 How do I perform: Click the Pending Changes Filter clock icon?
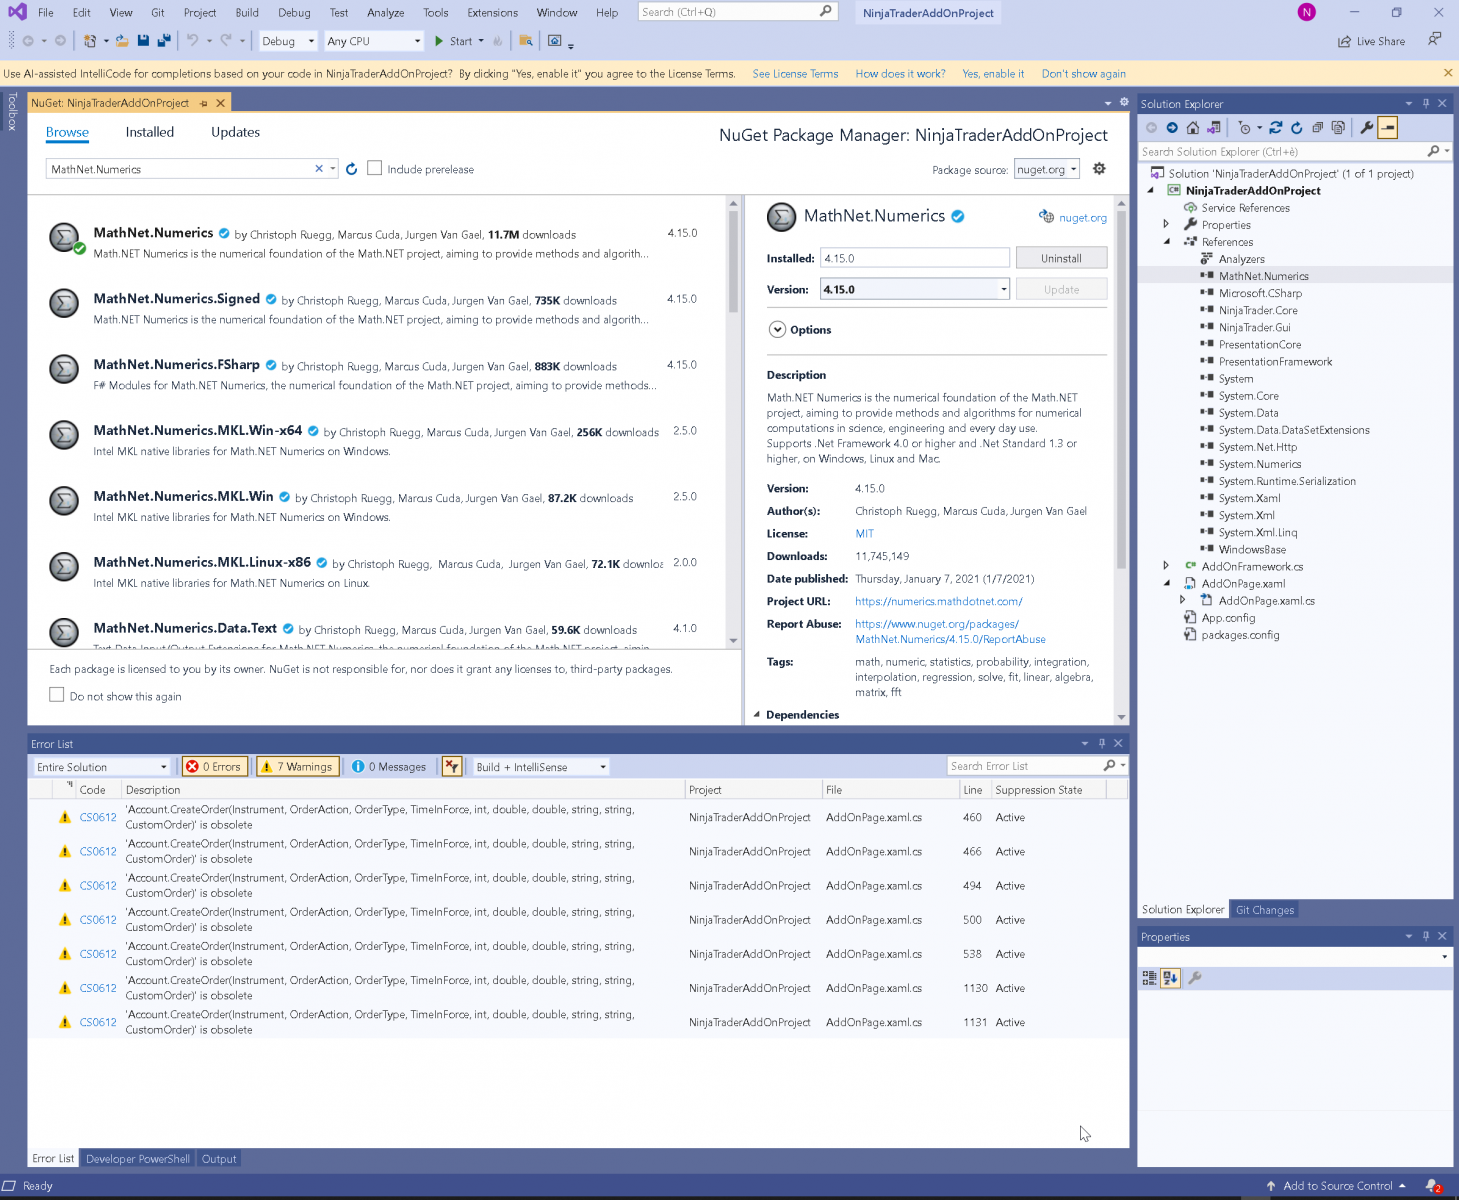[1244, 128]
